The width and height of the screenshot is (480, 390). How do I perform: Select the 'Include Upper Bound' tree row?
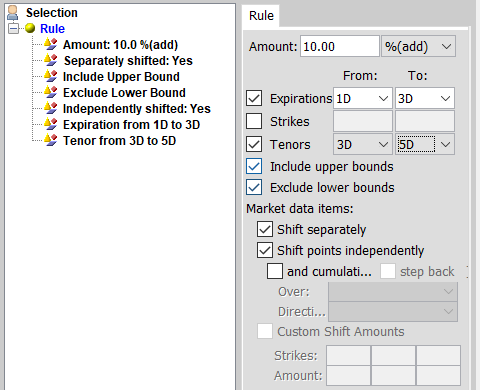[x=121, y=77]
